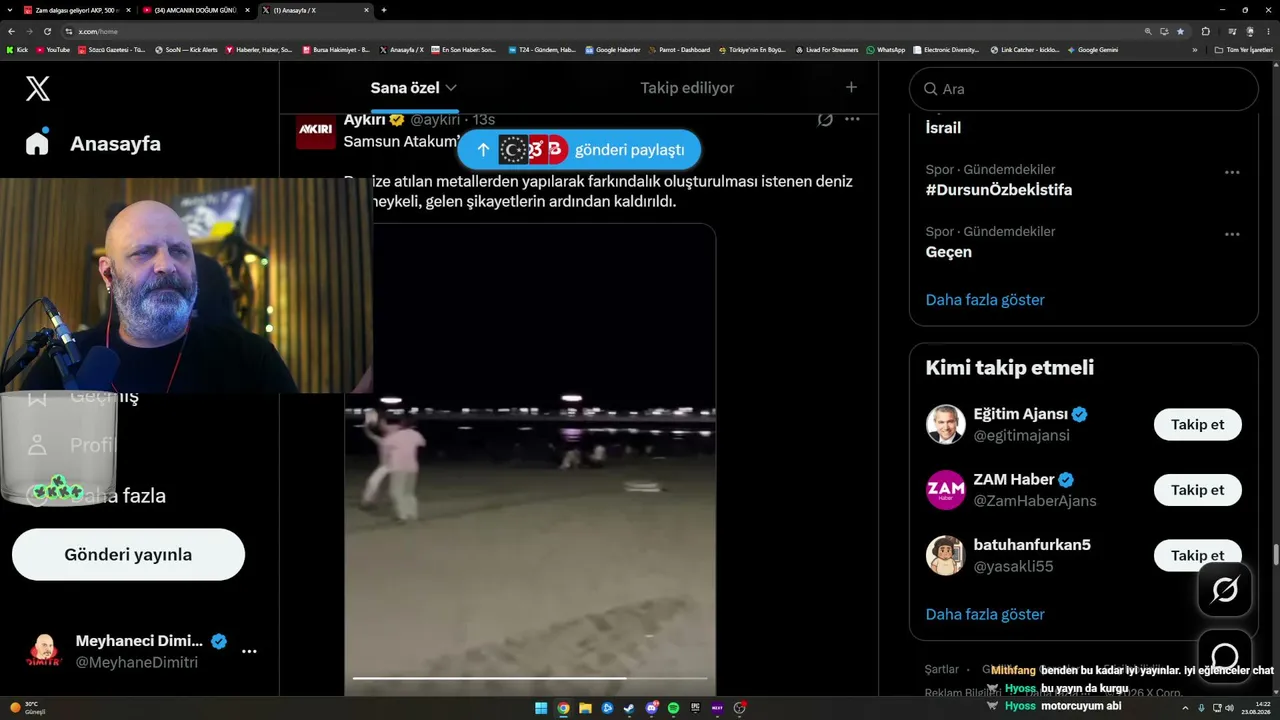Reload the page with browser refresh button
This screenshot has width=1280, height=720.
(47, 31)
